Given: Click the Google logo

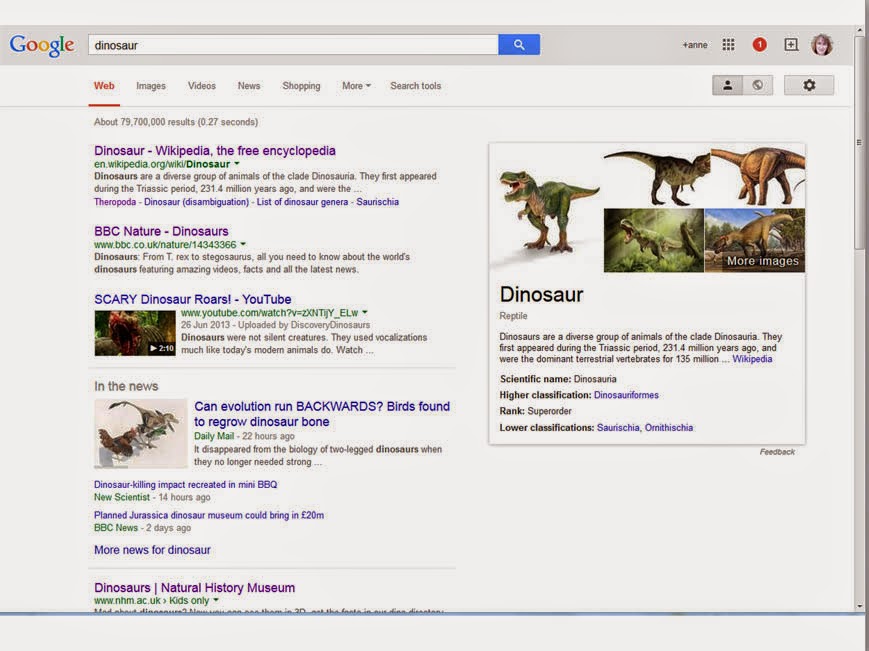Looking at the screenshot, I should 42,45.
